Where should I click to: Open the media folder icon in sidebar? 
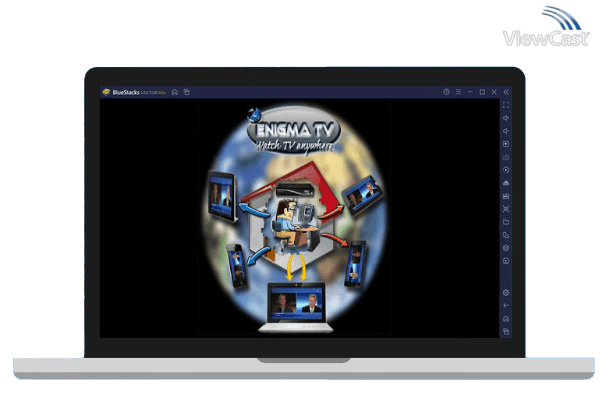506,222
